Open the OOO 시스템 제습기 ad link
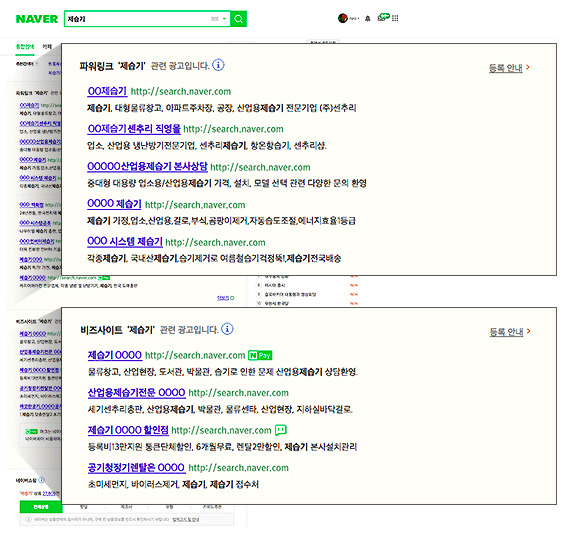The image size is (570, 533). pyautogui.click(x=125, y=241)
